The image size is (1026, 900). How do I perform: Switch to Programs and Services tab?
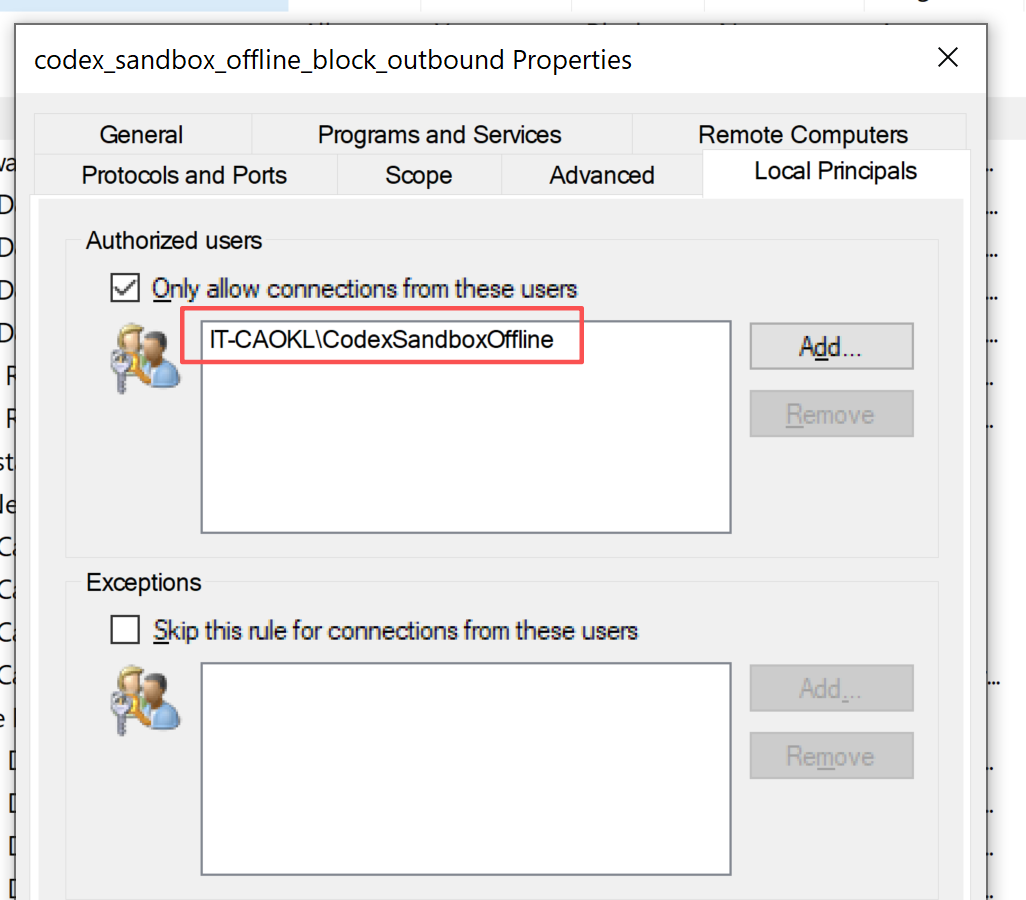click(440, 134)
